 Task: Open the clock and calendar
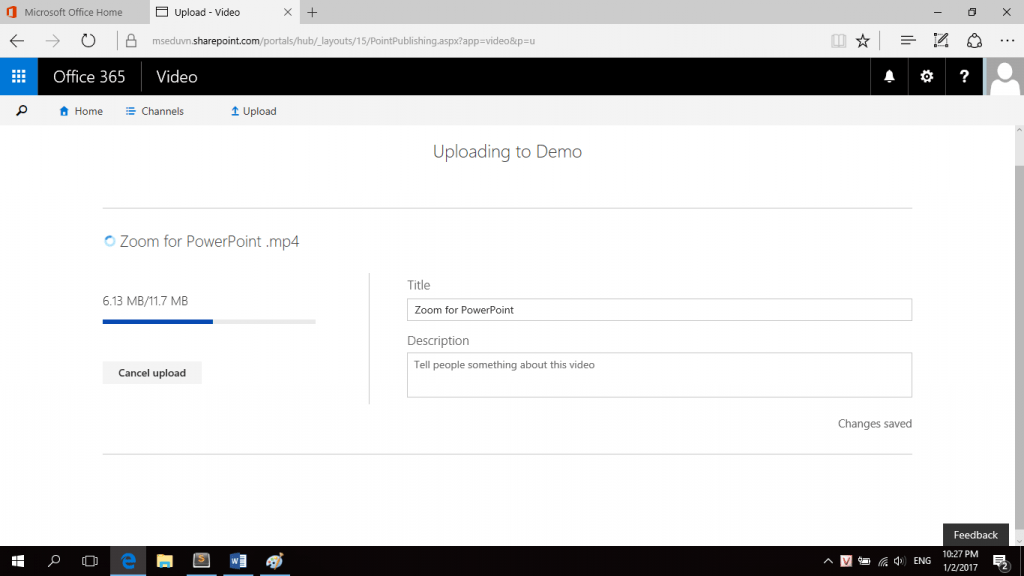(x=960, y=561)
